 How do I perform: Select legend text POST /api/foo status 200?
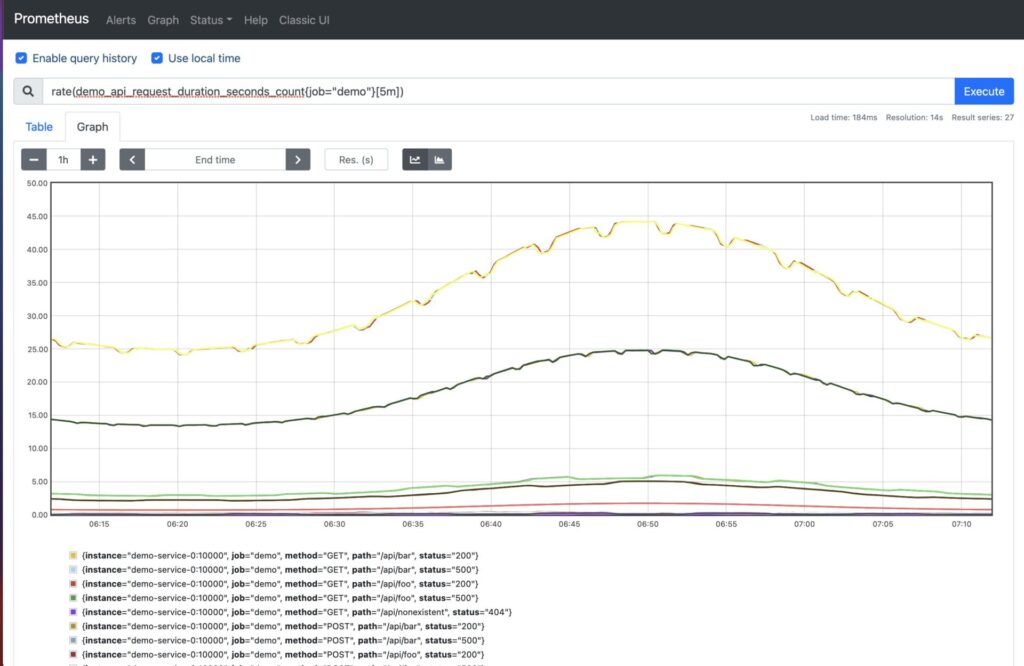click(283, 654)
